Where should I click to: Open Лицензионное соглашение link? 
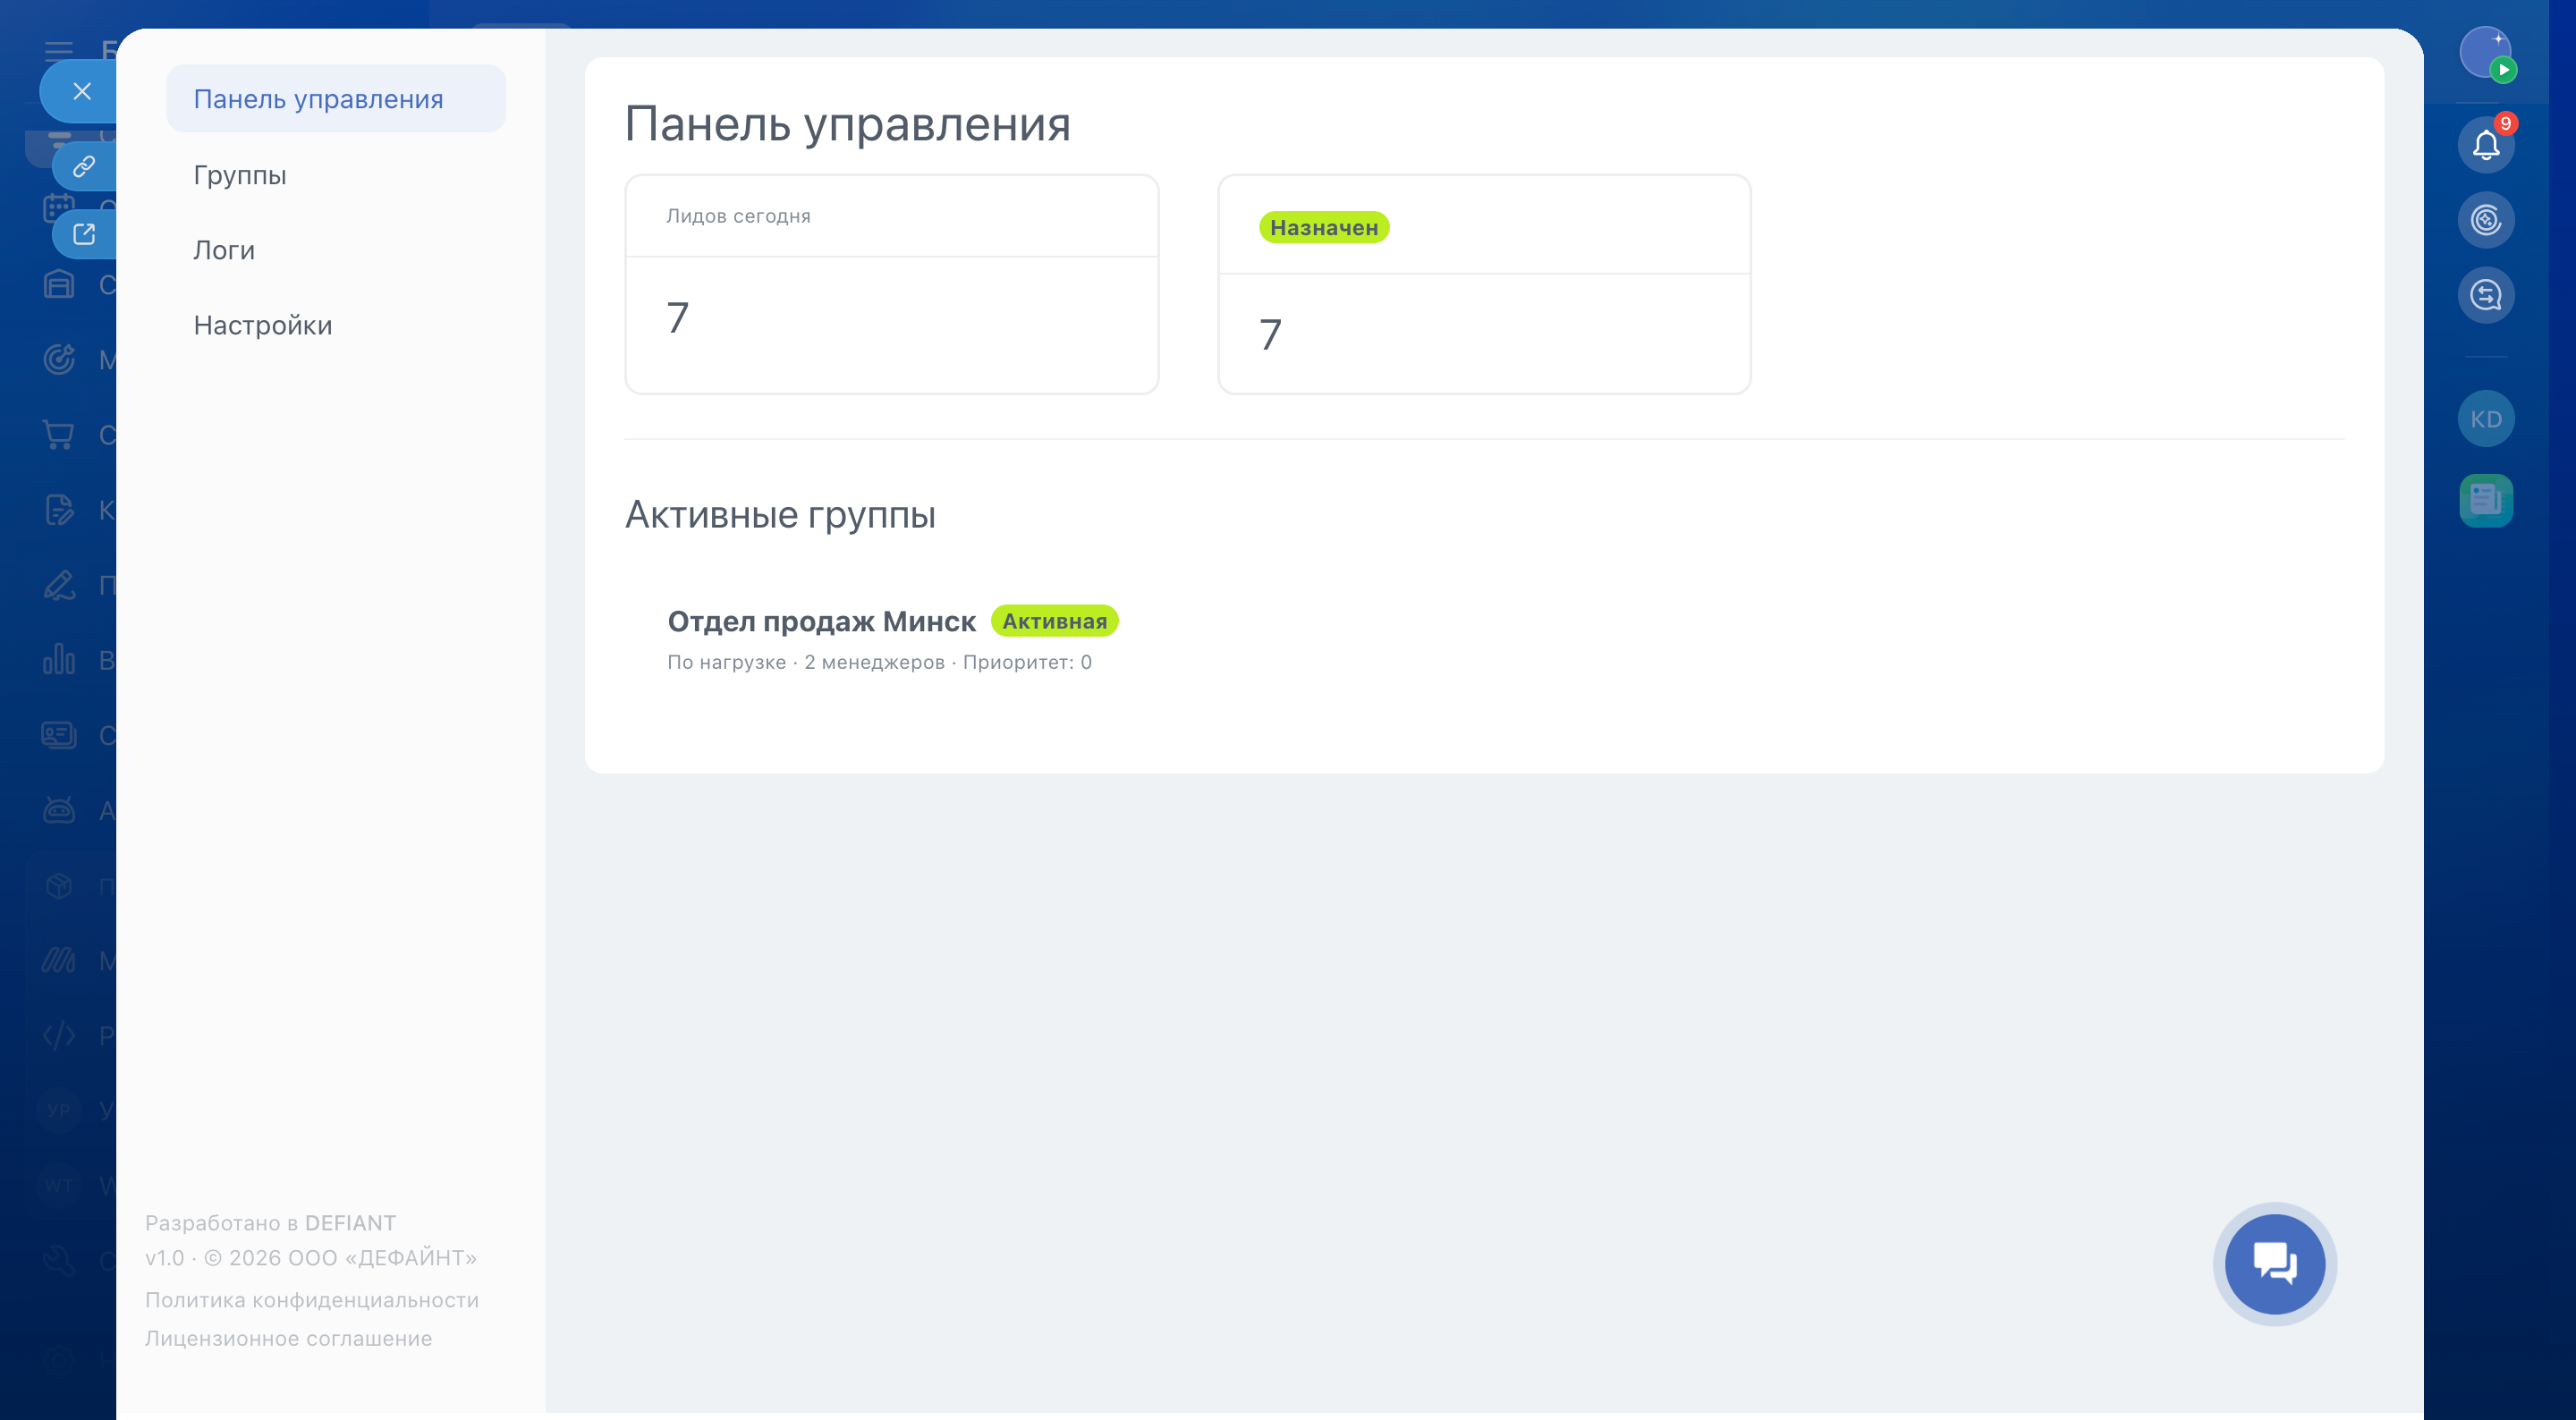point(288,1338)
